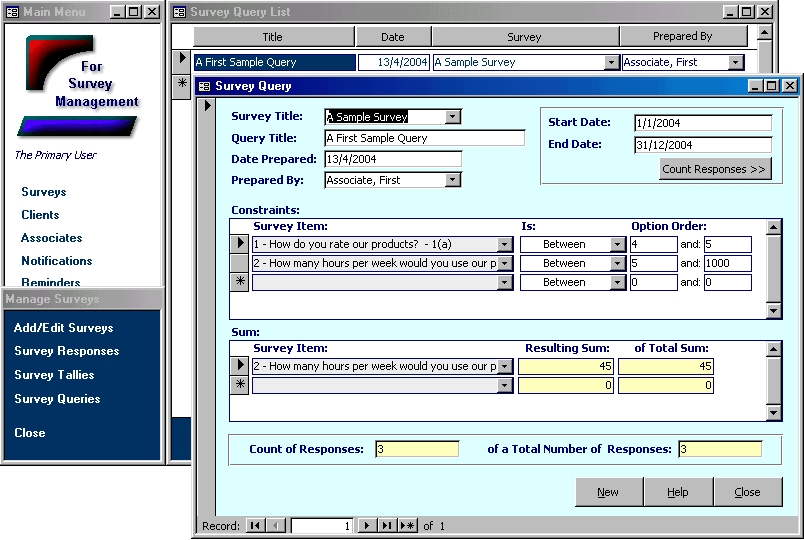Open the Clients section in Main Menu
The height and width of the screenshot is (540, 804).
point(40,215)
